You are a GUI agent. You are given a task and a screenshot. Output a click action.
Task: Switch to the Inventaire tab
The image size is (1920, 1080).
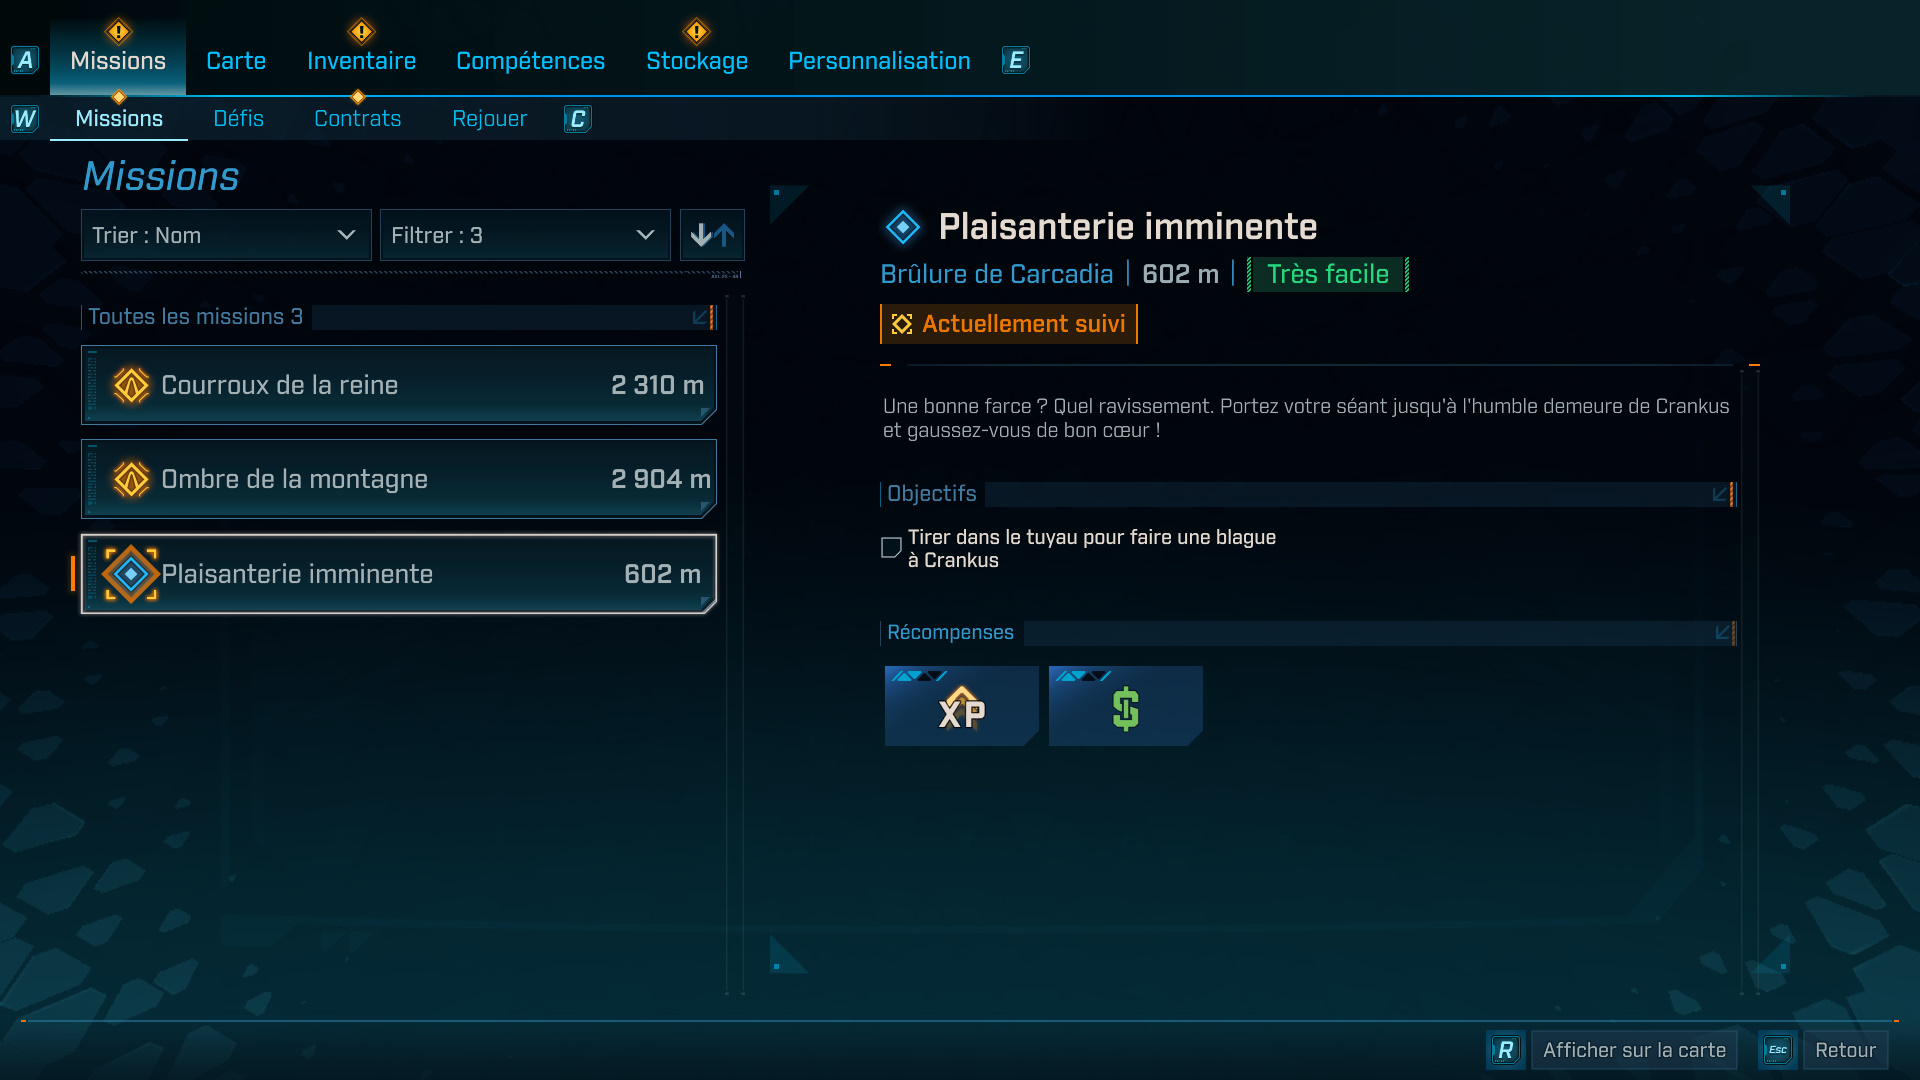click(x=361, y=61)
